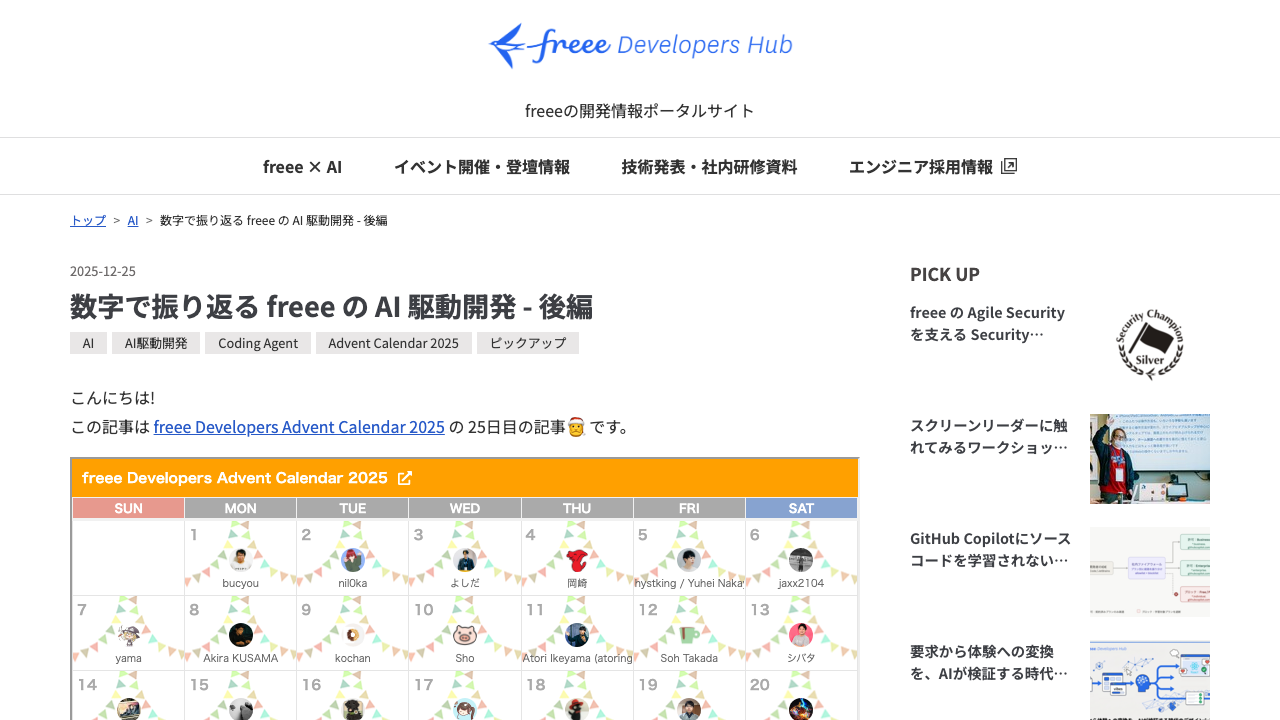Select the ピックアップ tag
Viewport: 1280px width, 720px height.
tap(528, 343)
